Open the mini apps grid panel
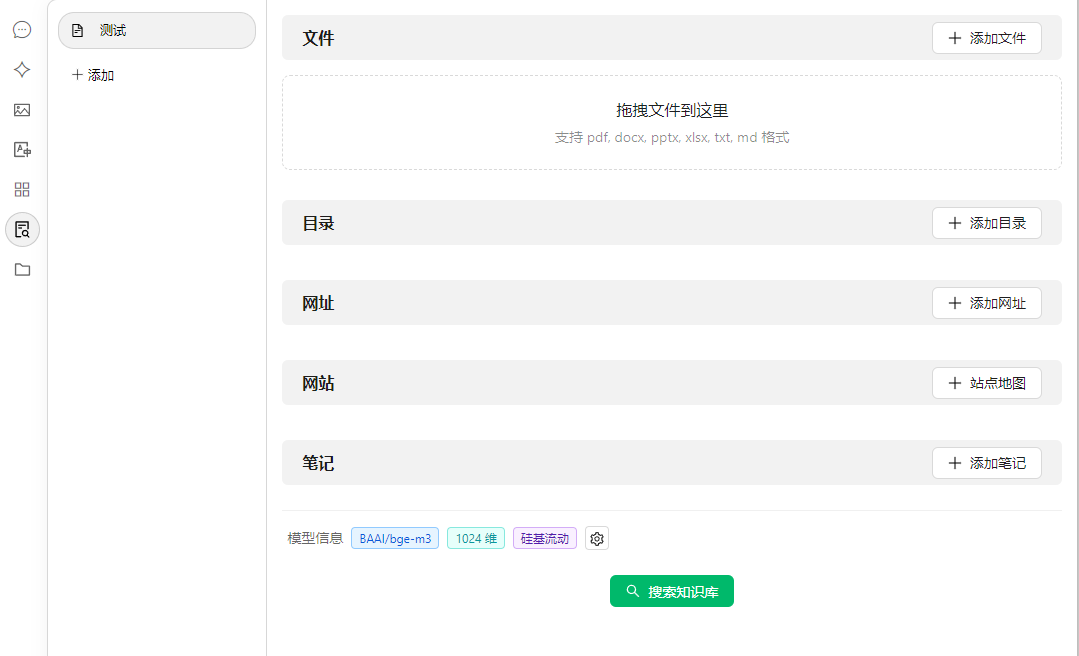The height and width of the screenshot is (656, 1079). 21,189
